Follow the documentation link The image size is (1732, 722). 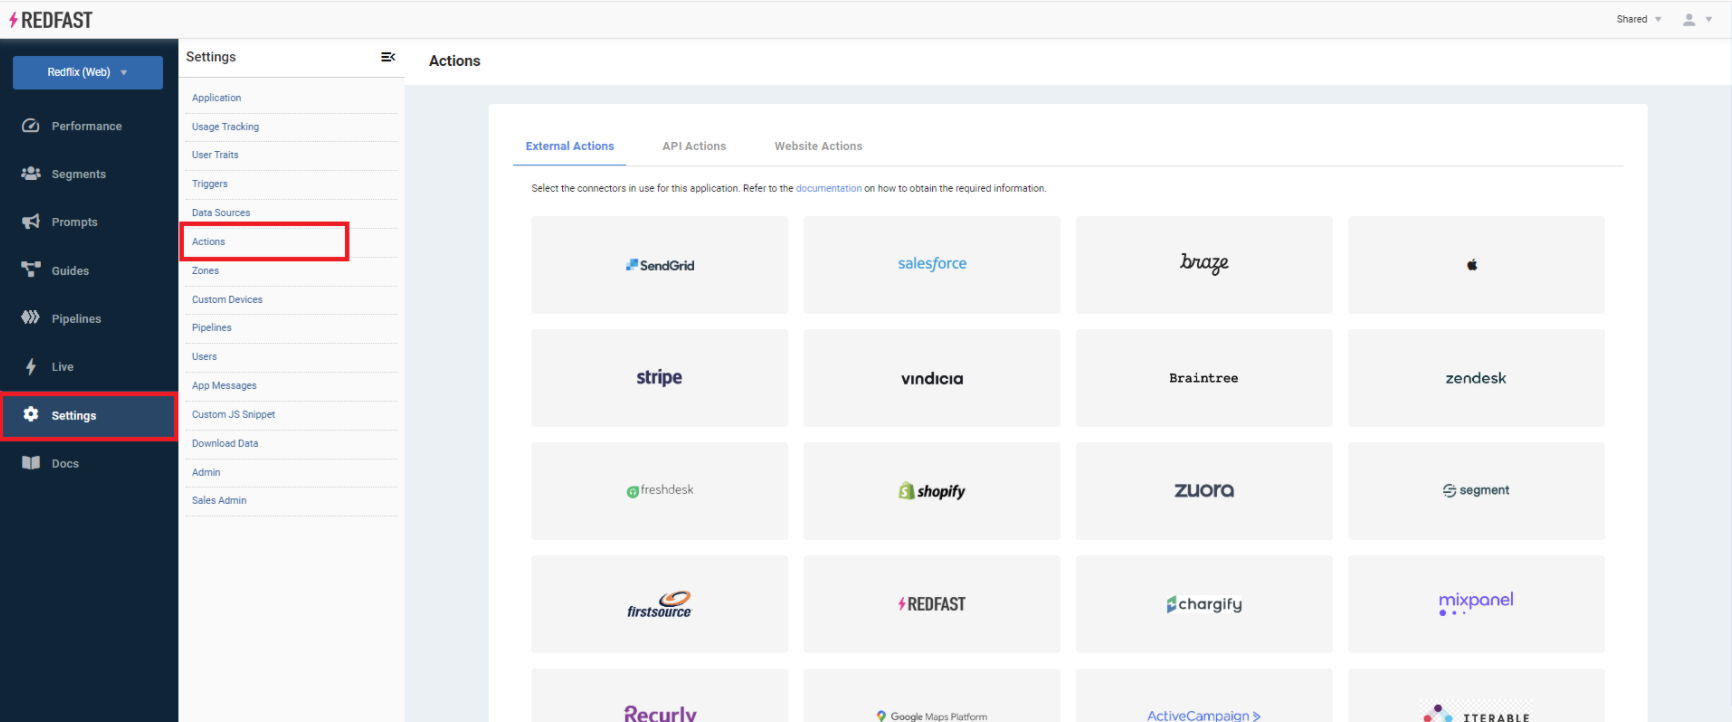(828, 188)
